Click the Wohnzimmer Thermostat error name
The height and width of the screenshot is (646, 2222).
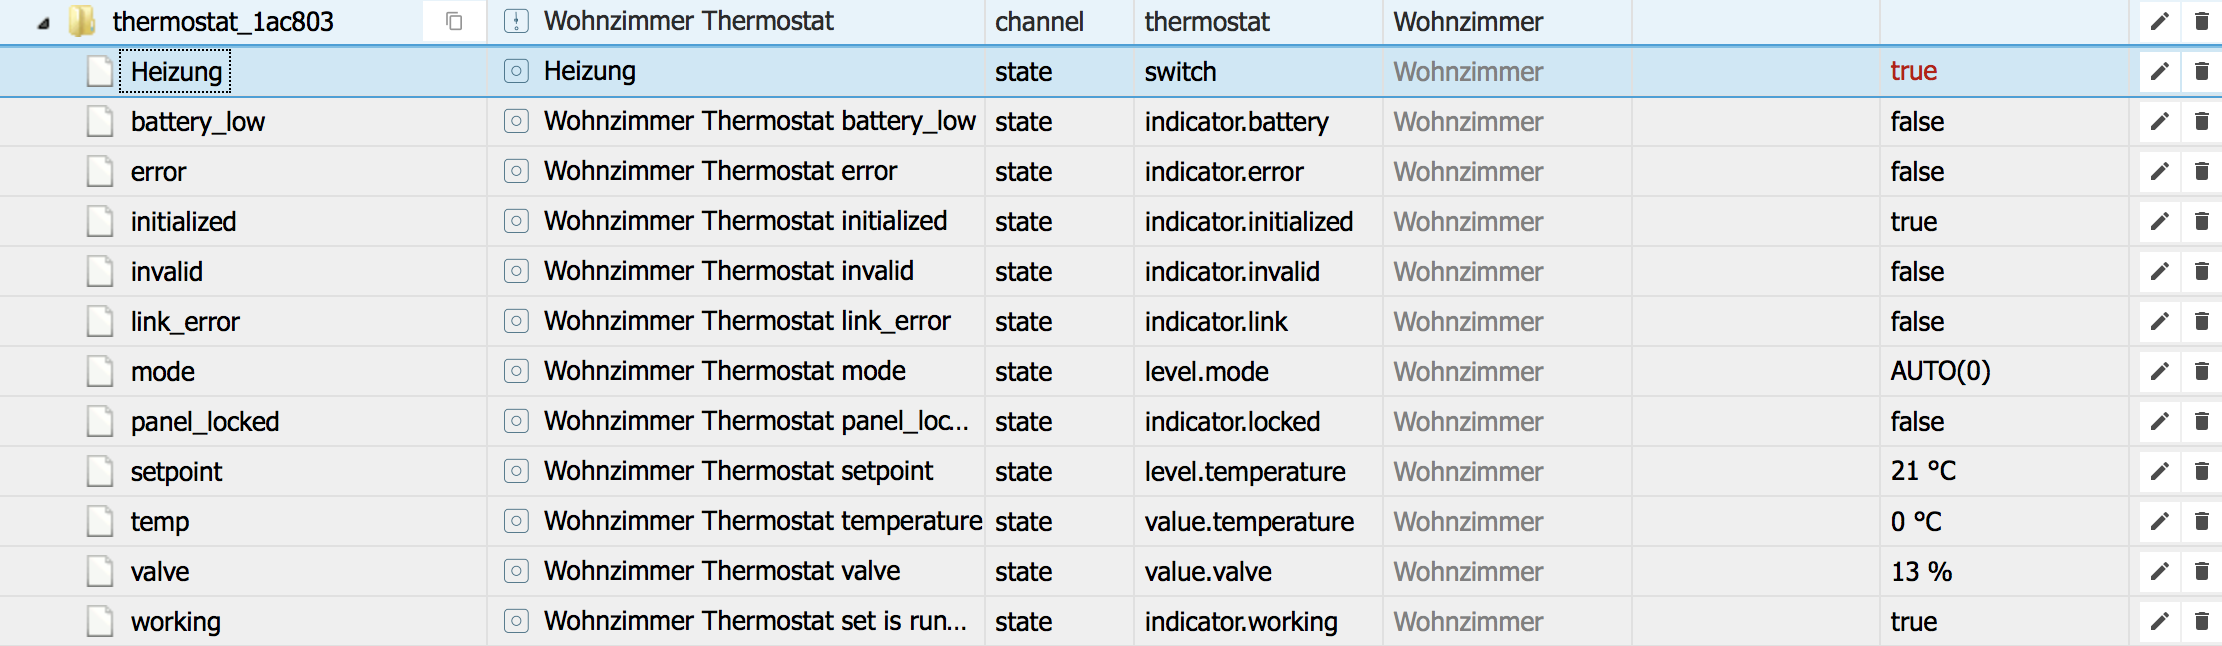[x=720, y=171]
